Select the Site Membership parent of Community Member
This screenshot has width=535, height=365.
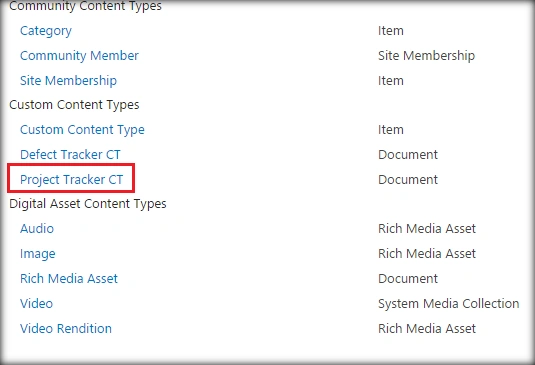(426, 56)
